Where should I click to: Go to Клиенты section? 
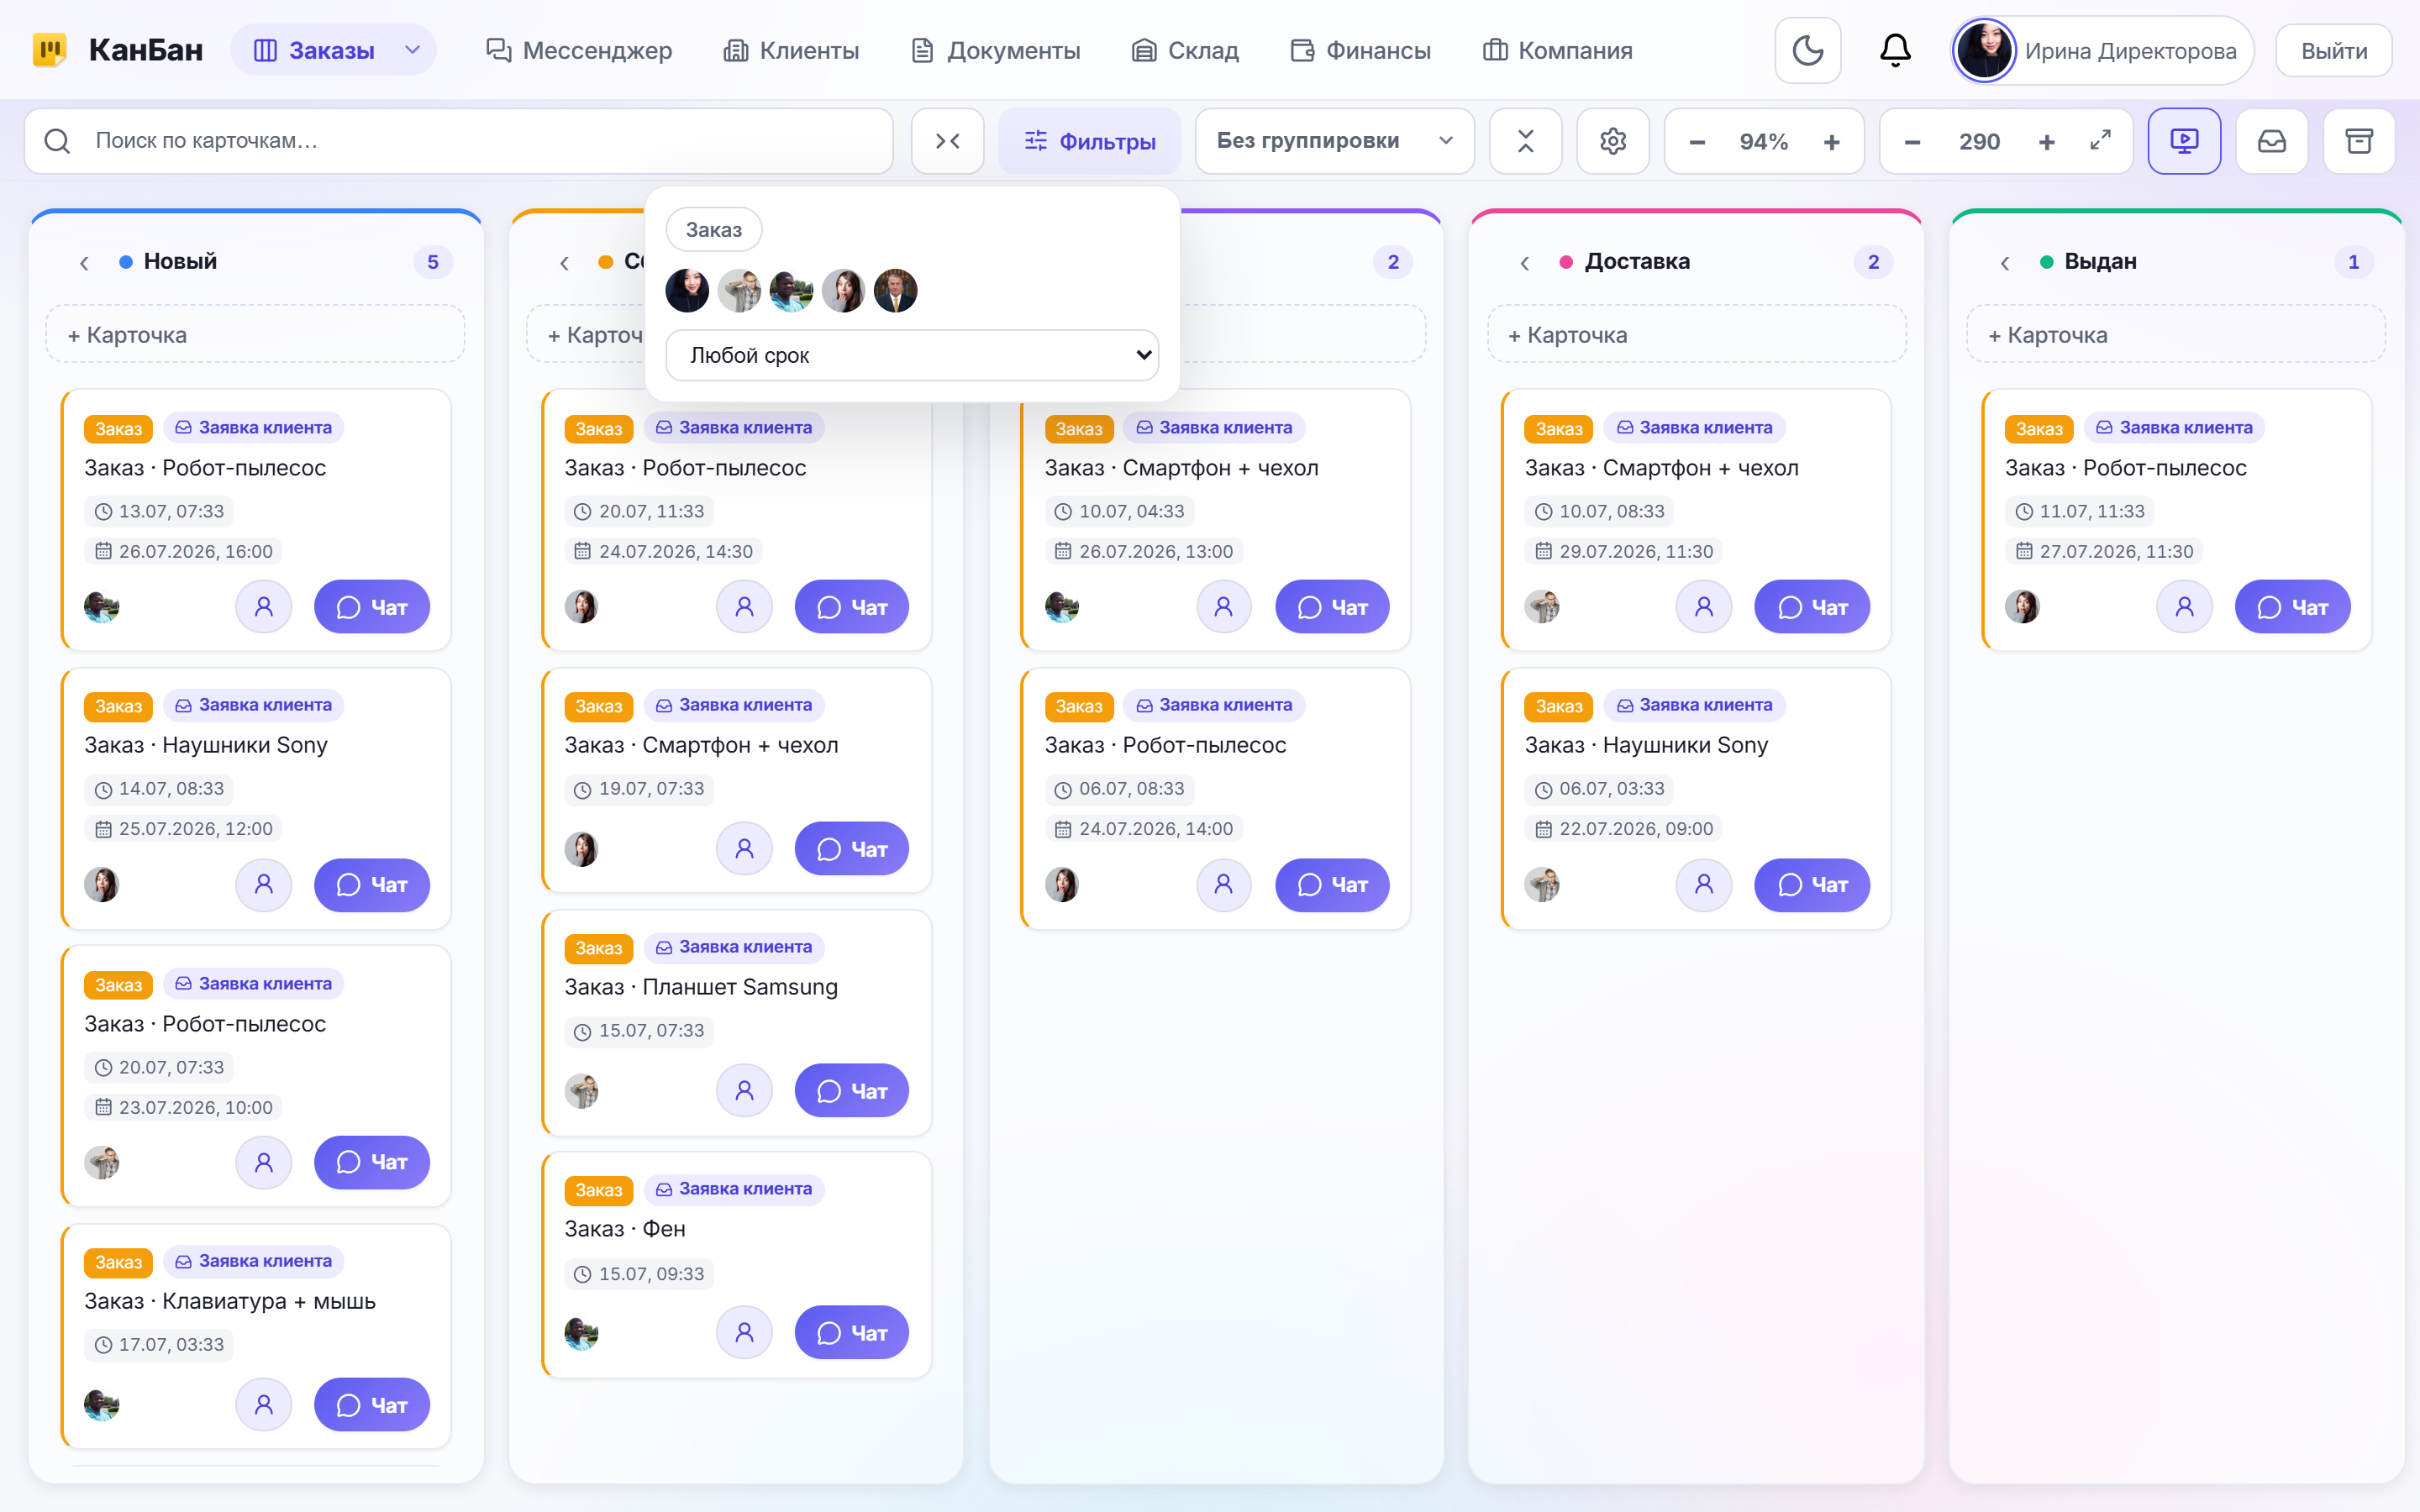pyautogui.click(x=791, y=50)
